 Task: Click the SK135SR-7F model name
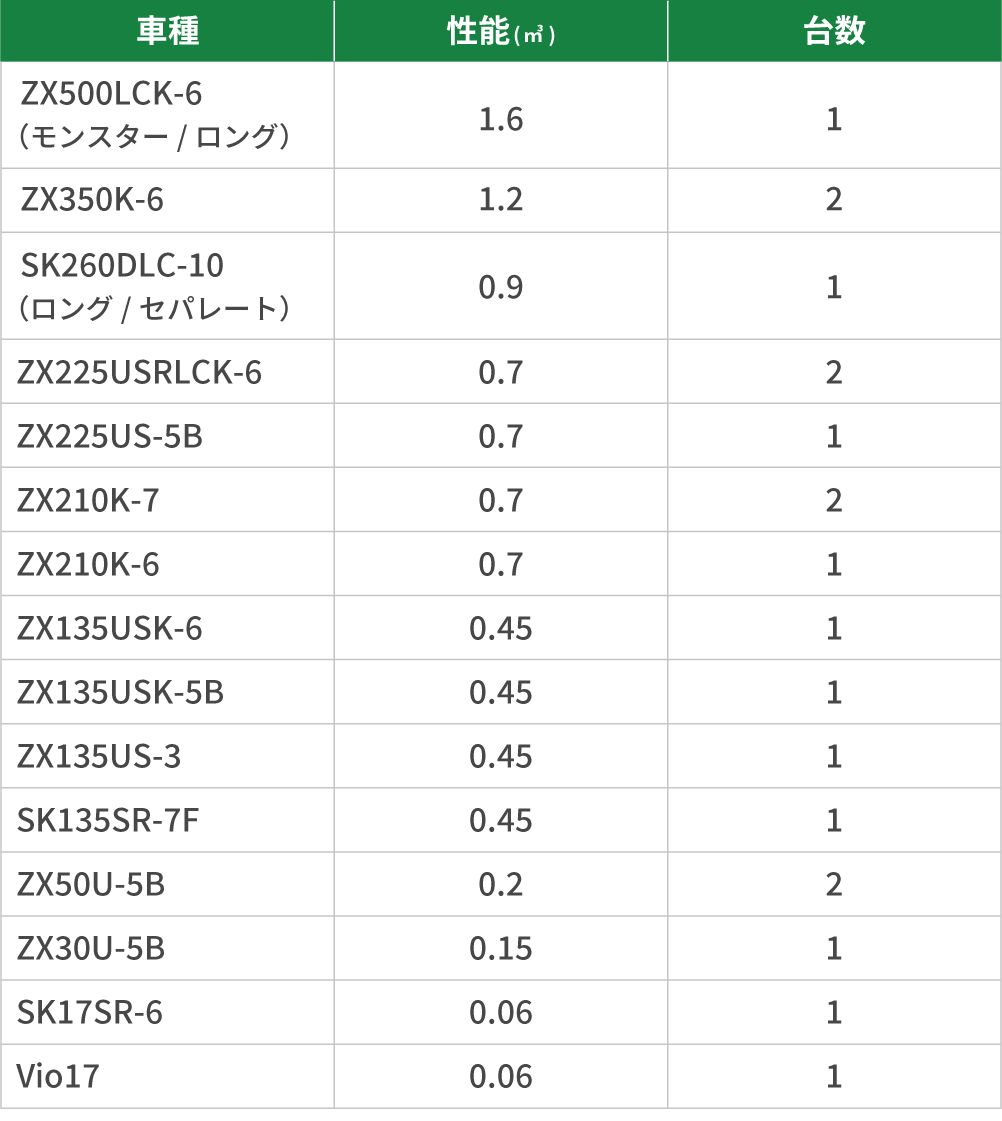(x=108, y=821)
